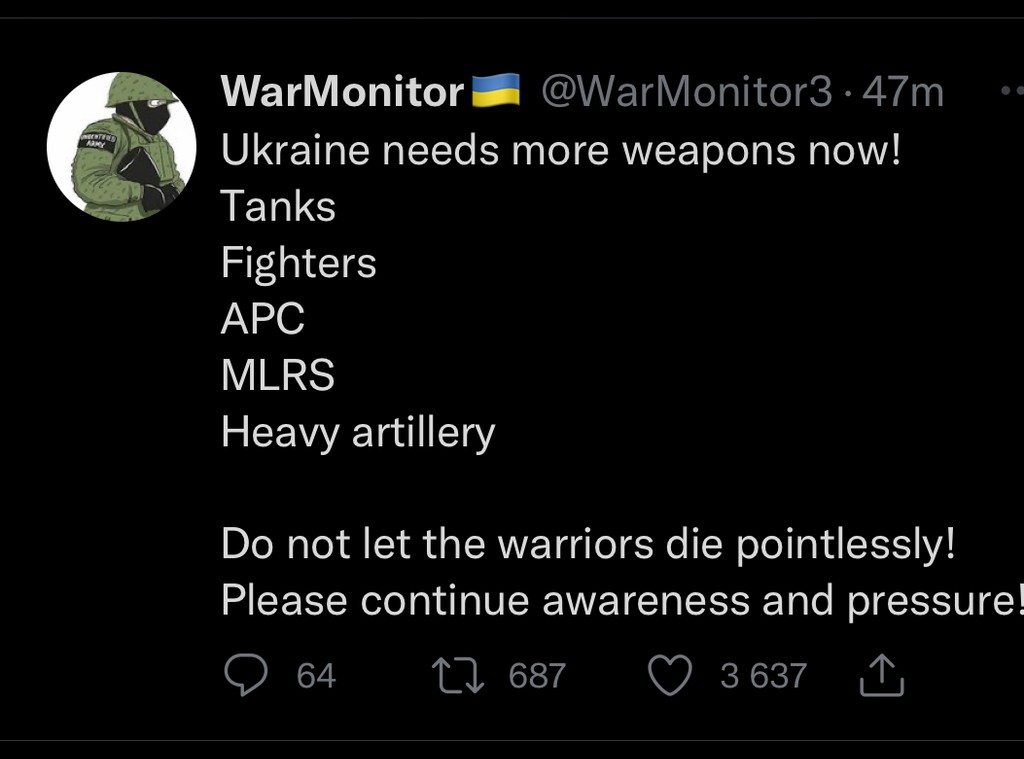Retweet the post using the retweet icon

click(x=457, y=676)
